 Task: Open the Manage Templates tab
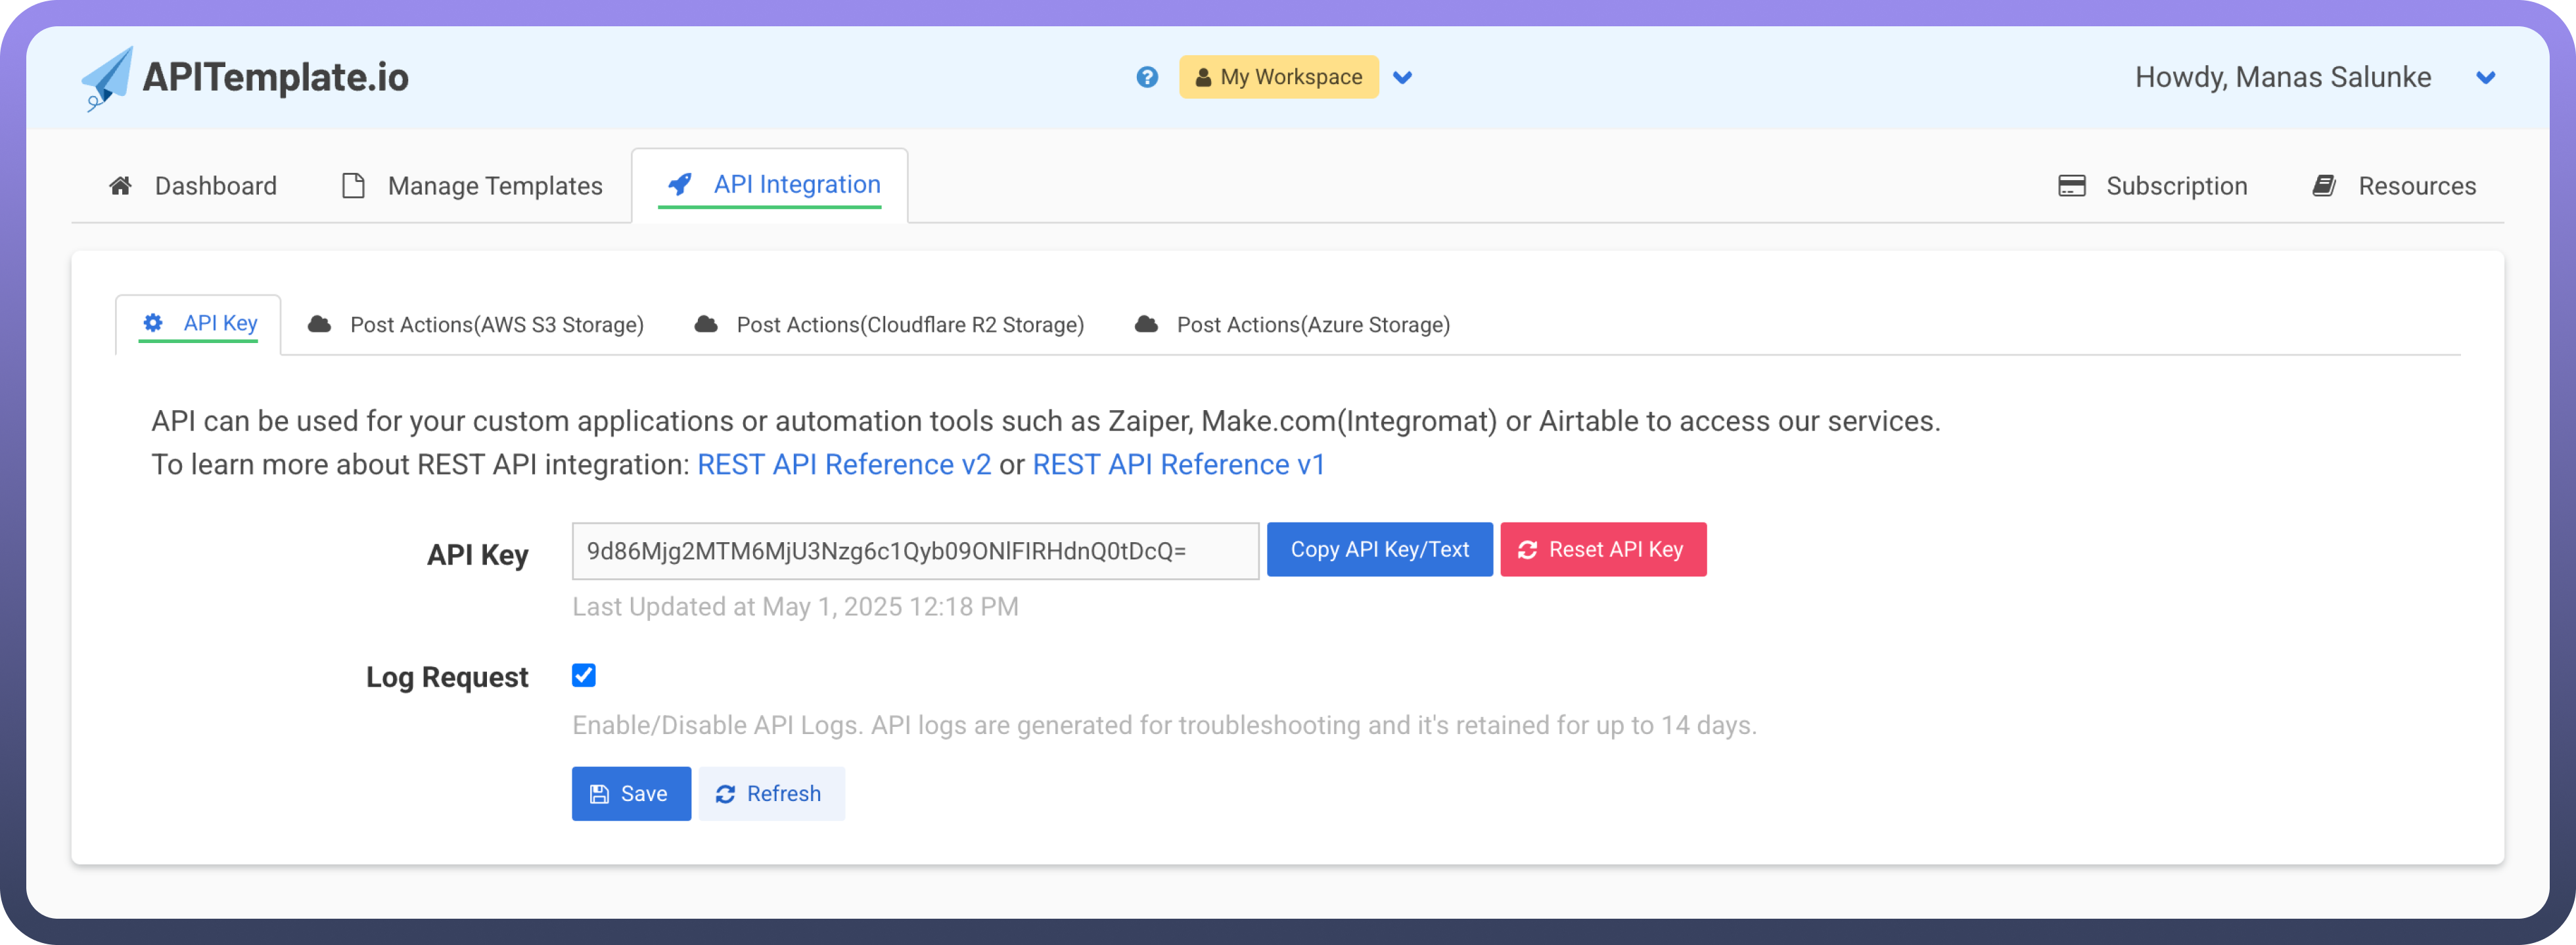pos(494,186)
